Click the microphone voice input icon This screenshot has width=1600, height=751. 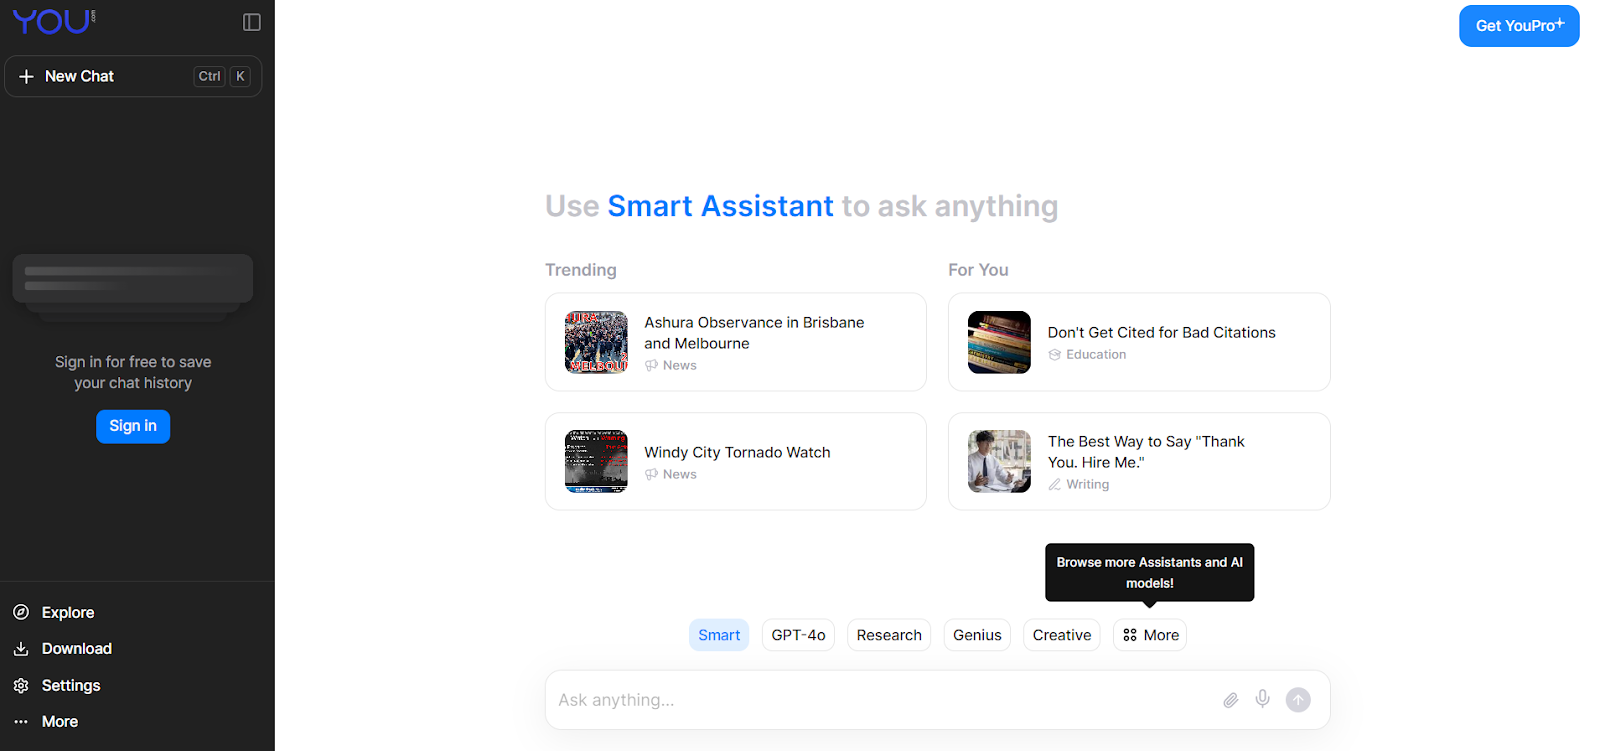click(1263, 699)
